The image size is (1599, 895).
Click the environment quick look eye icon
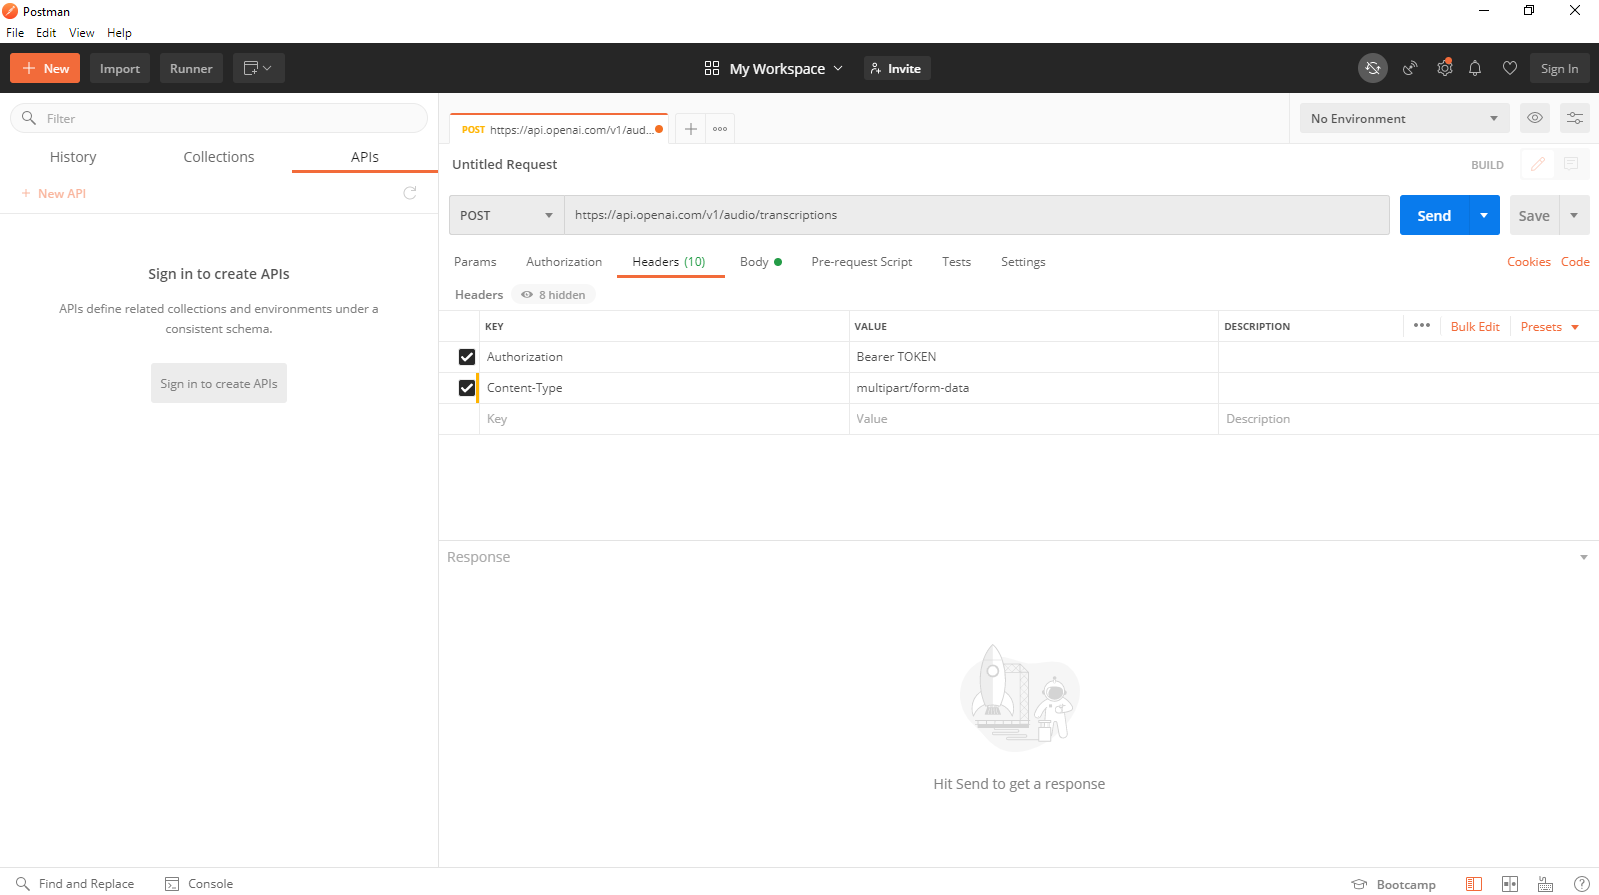point(1535,118)
